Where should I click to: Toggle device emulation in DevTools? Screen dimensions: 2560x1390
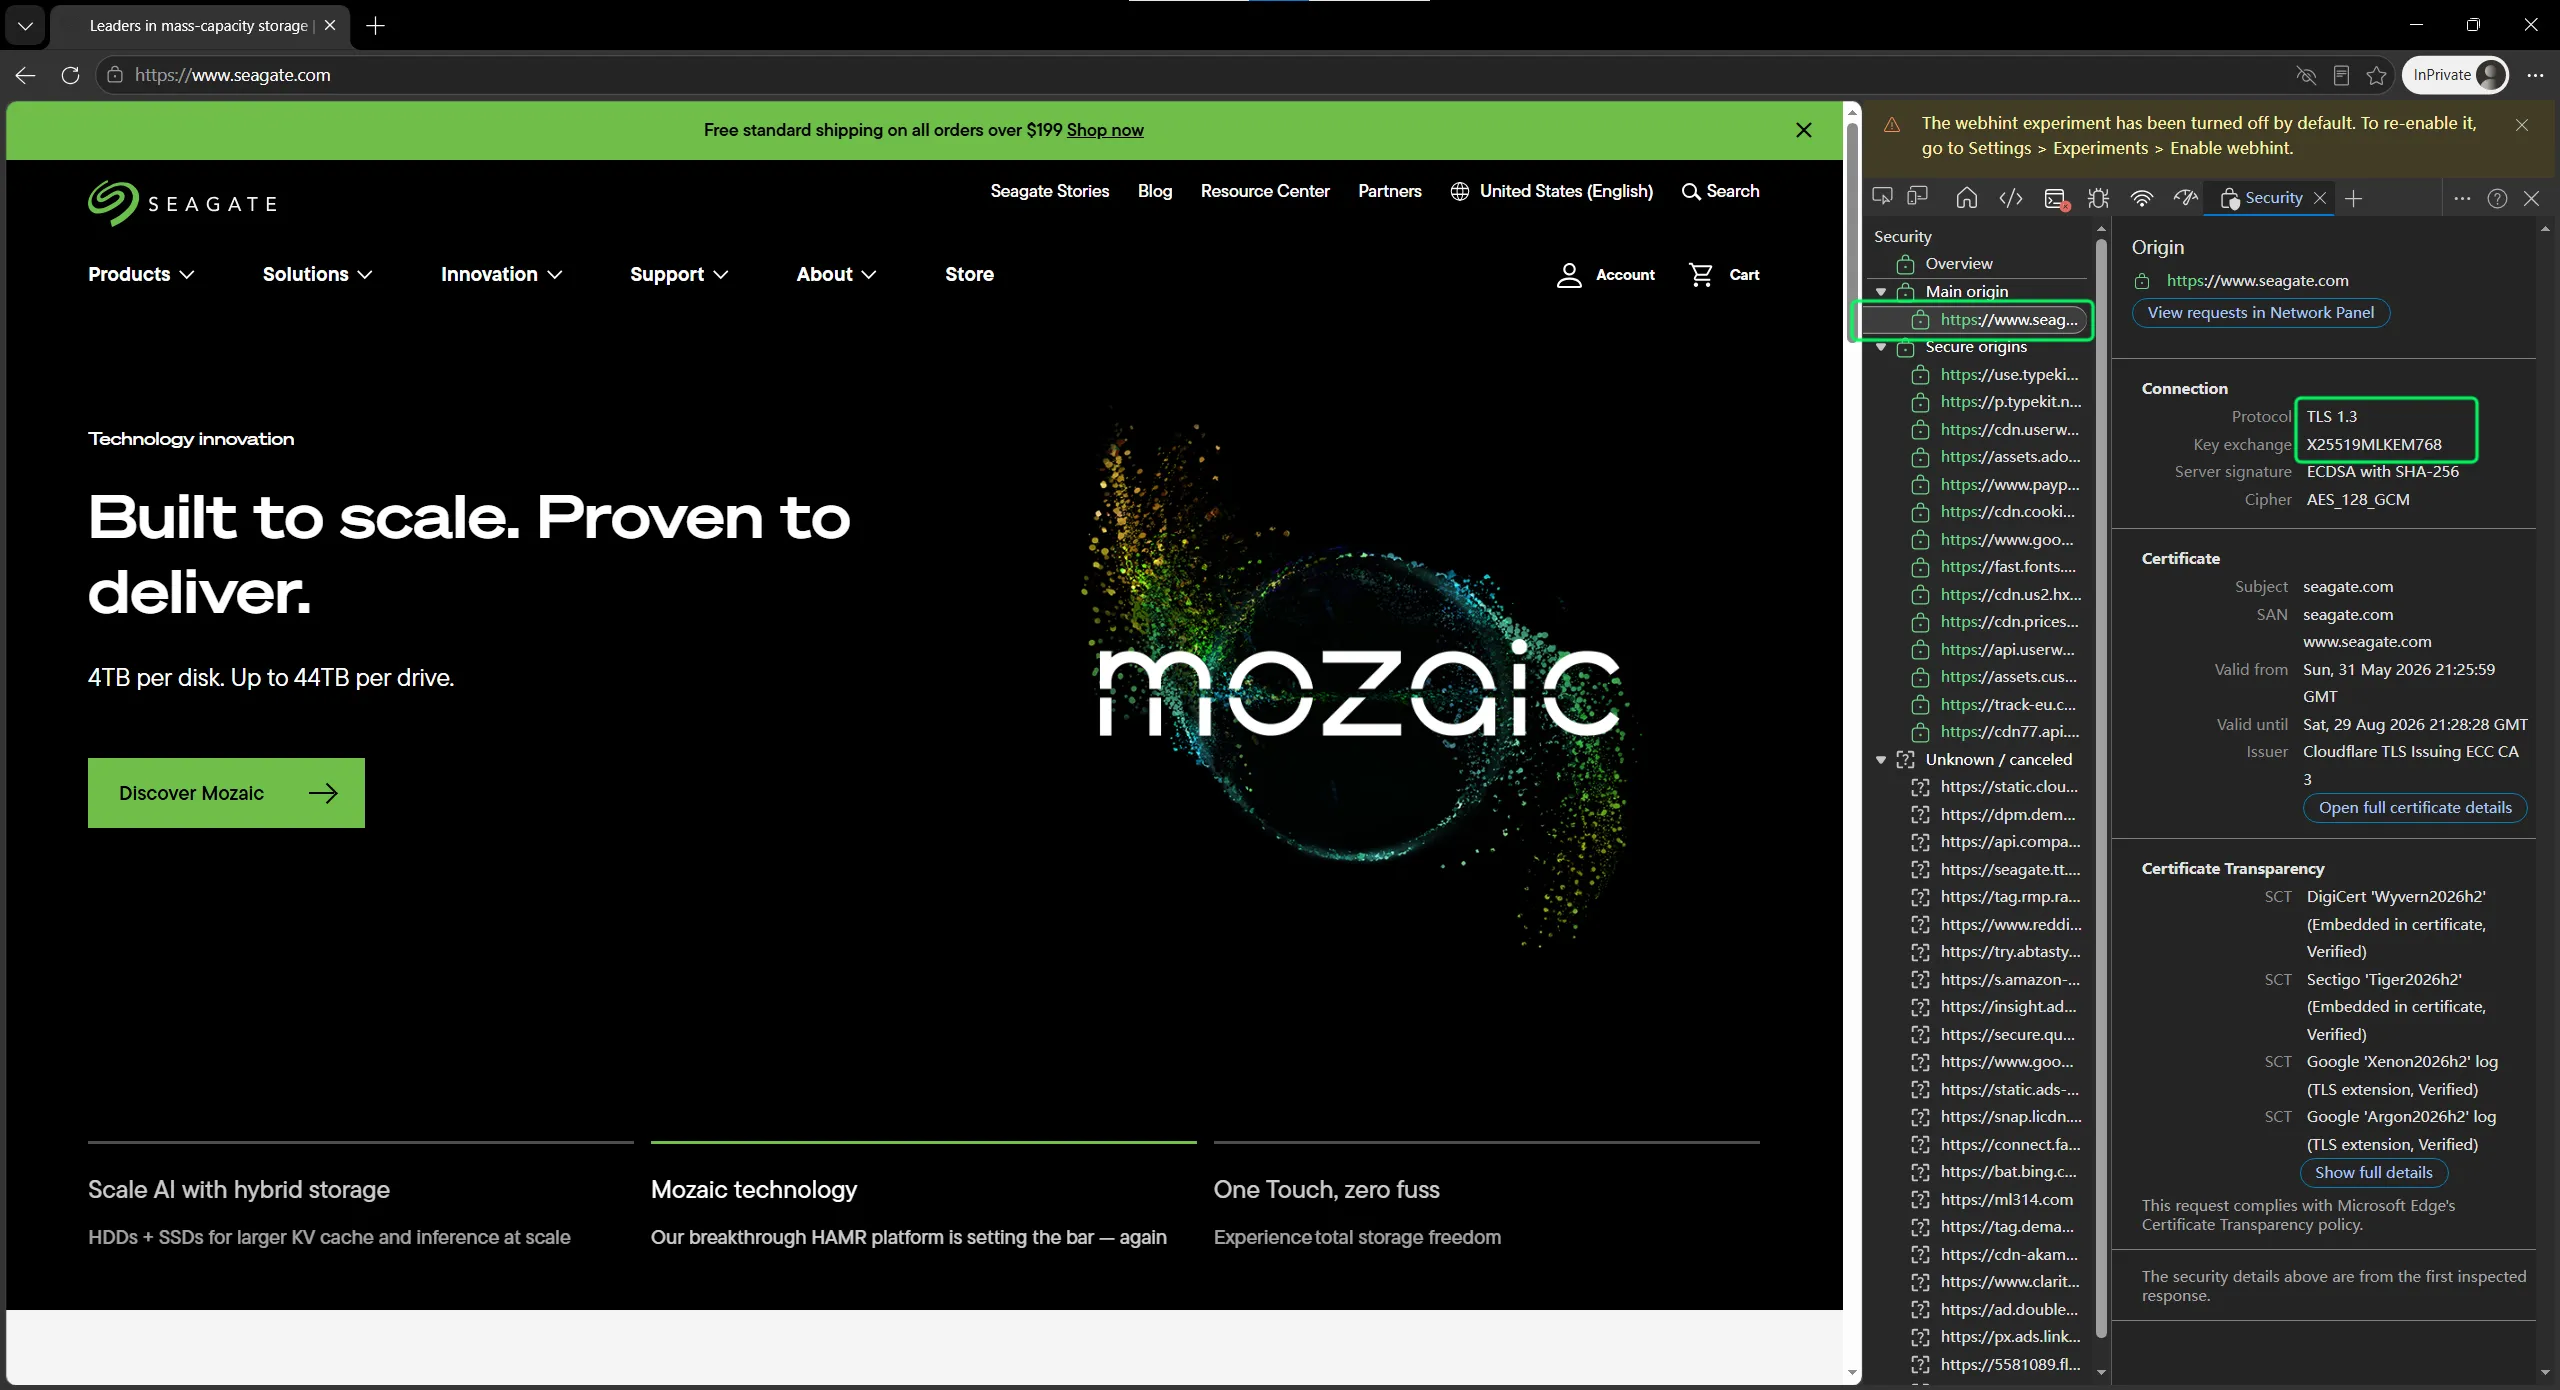coord(1917,198)
